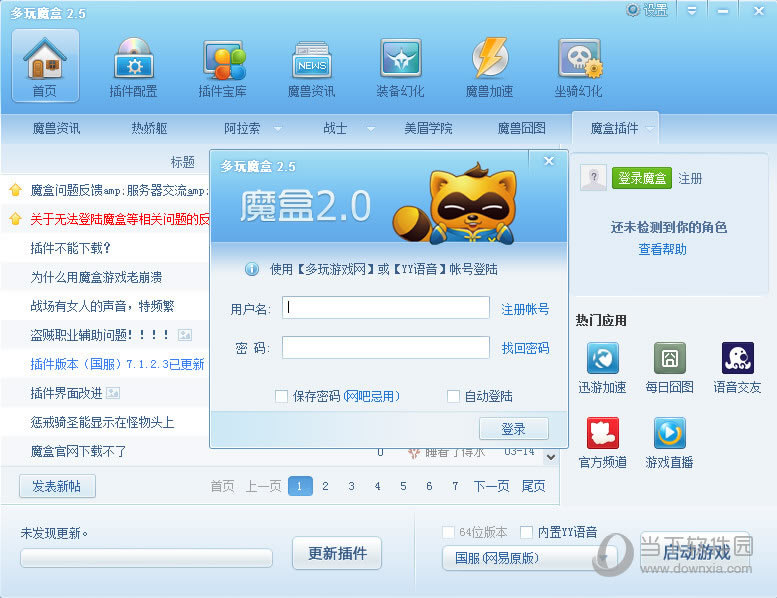The image size is (777, 598).
Task: Open 插件配置 plugin settings icon
Action: (133, 66)
